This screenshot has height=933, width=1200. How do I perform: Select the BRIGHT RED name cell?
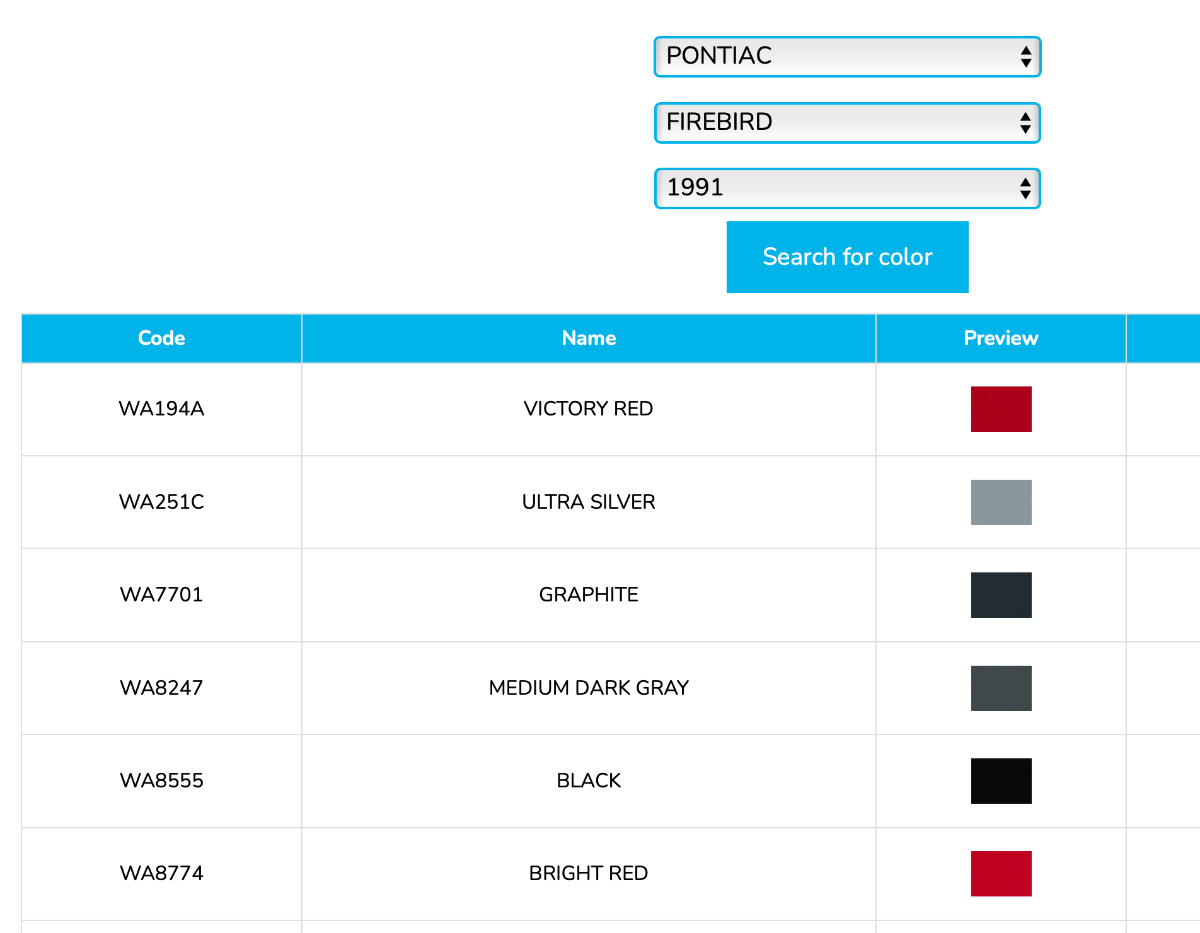588,873
